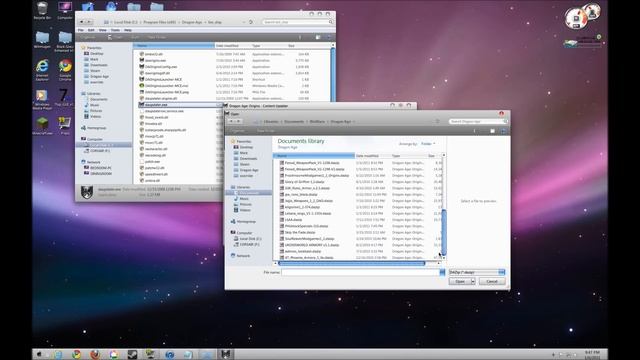Click Open dialog vertical scrollbar thumb
Viewport: 640px width, 360px height.
pos(444,233)
